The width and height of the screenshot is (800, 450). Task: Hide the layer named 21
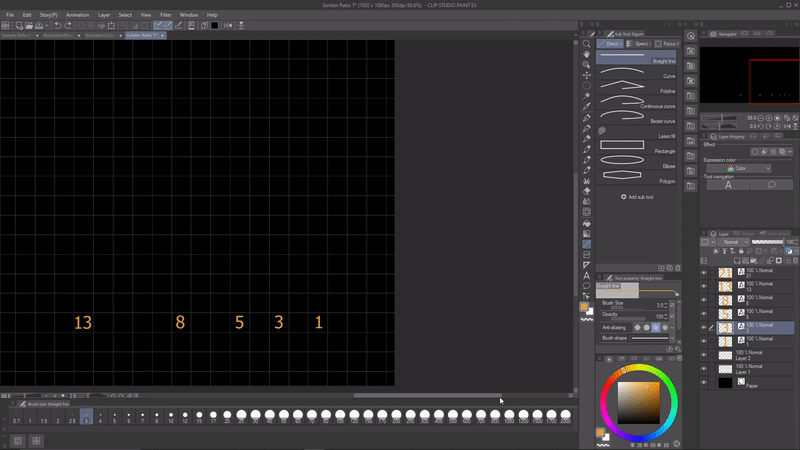tap(704, 273)
